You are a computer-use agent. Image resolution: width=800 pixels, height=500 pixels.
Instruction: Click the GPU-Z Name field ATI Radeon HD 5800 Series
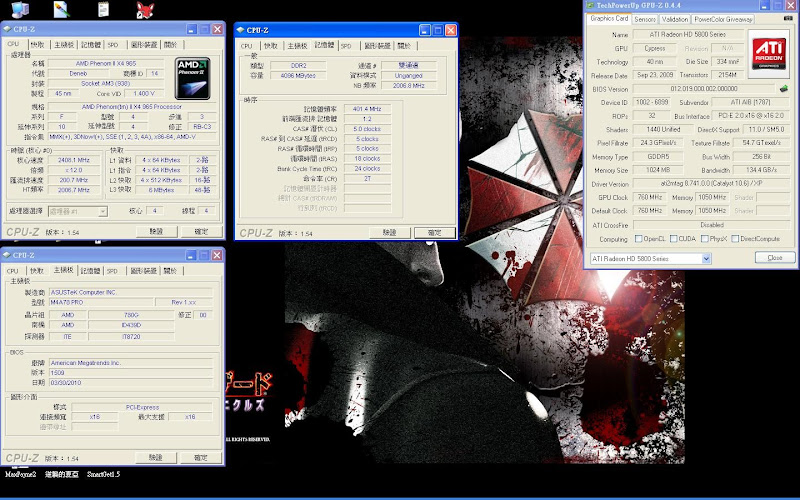pyautogui.click(x=688, y=35)
